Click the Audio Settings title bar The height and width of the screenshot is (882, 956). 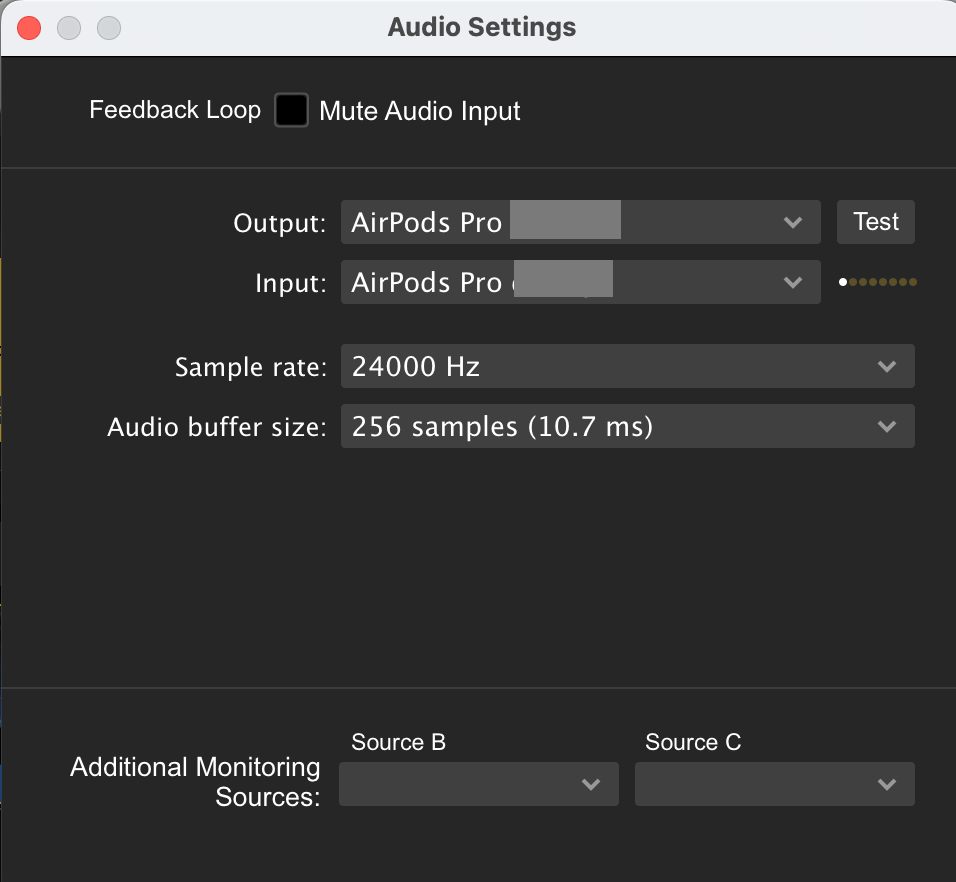pyautogui.click(x=481, y=27)
